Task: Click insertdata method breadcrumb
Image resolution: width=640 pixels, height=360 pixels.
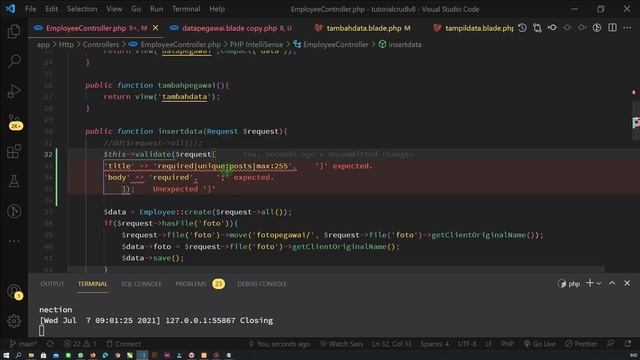Action: coord(400,44)
